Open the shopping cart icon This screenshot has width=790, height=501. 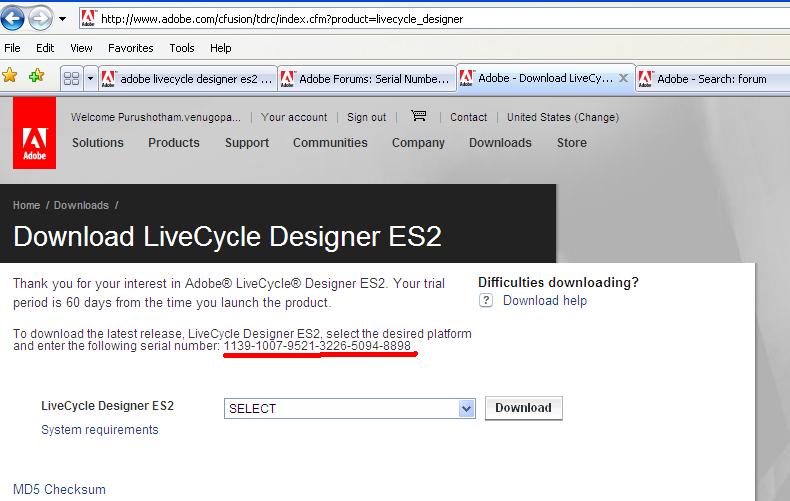pyautogui.click(x=419, y=116)
